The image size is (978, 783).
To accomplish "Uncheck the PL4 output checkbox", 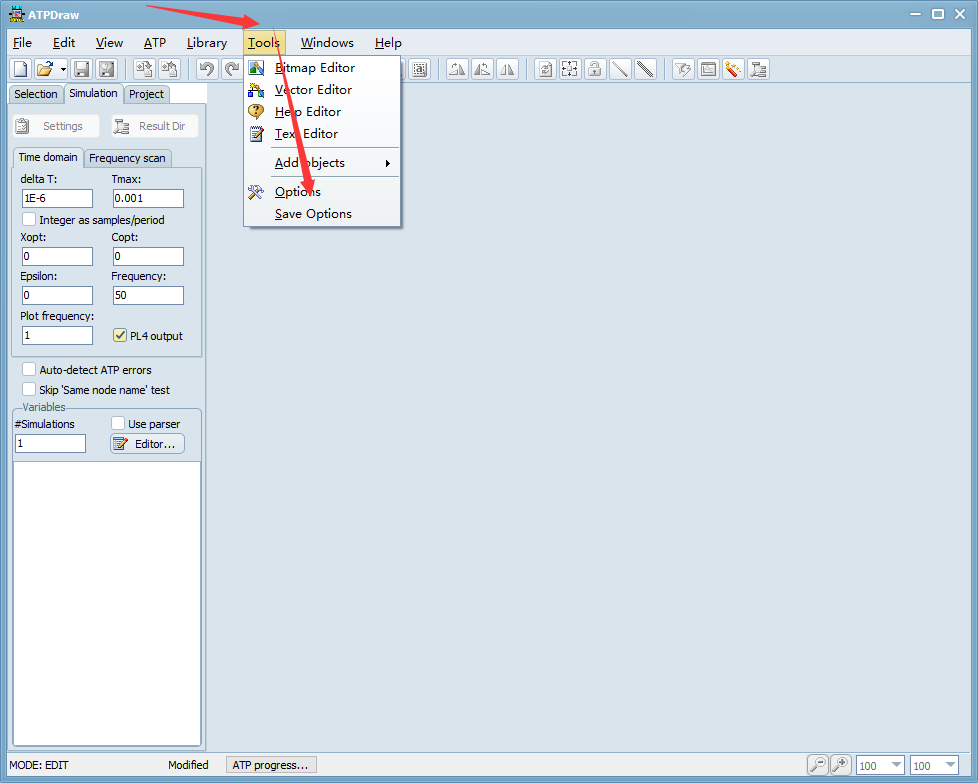I will tap(120, 336).
